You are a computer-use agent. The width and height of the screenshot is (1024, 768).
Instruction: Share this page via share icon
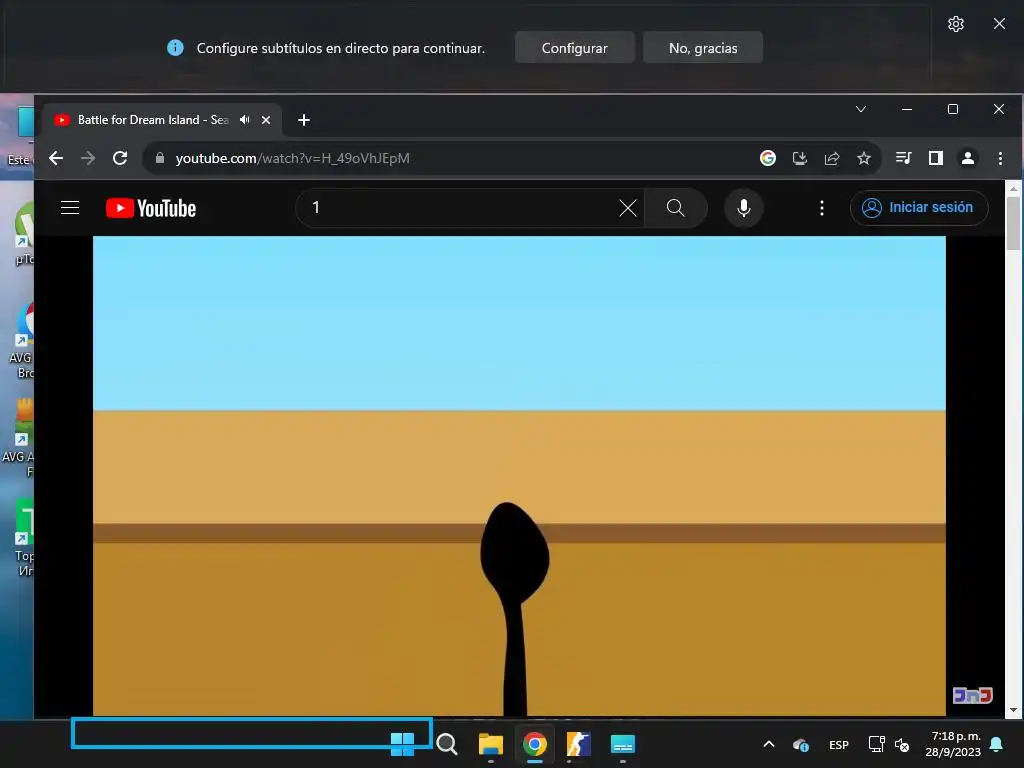pyautogui.click(x=832, y=158)
